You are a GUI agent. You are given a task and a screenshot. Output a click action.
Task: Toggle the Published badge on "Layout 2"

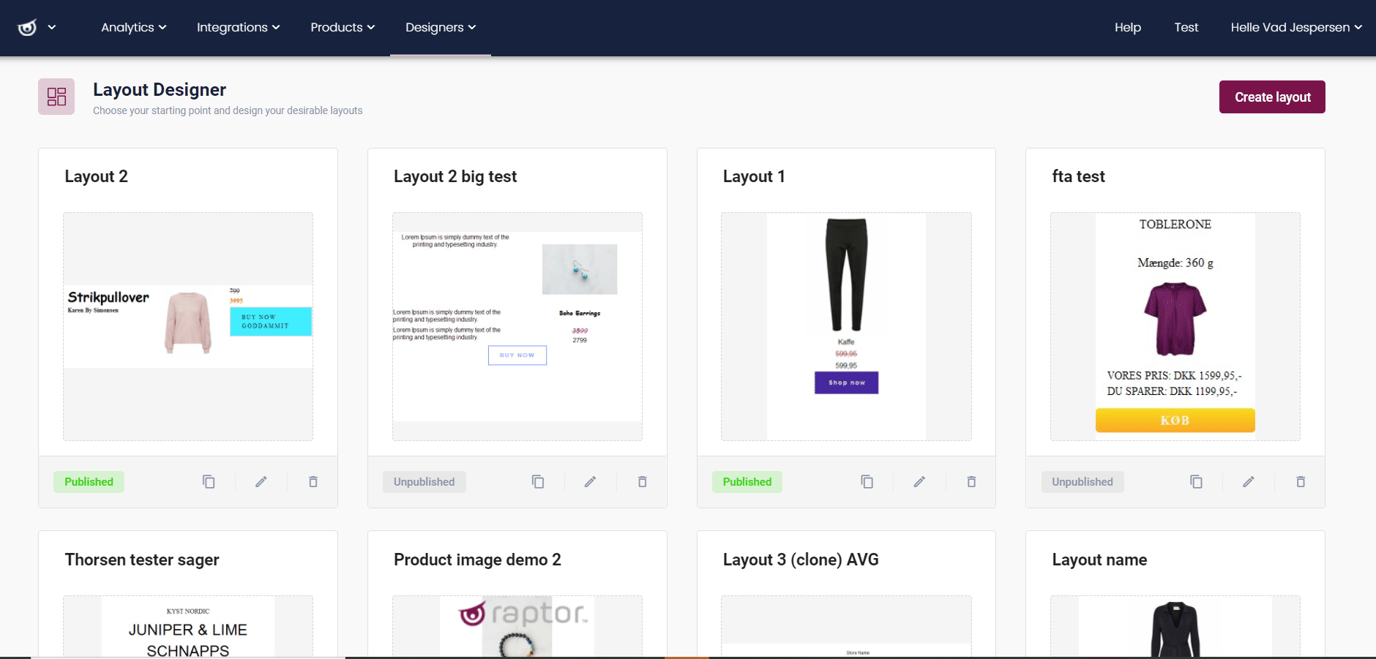pyautogui.click(x=88, y=481)
